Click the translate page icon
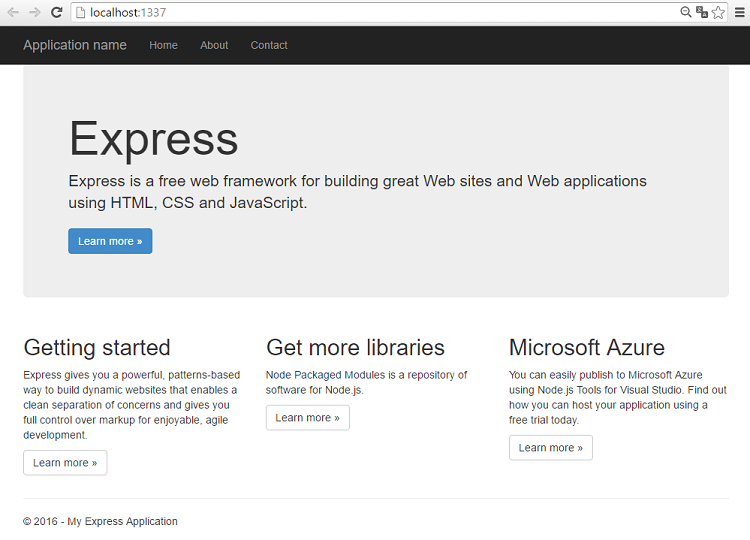 tap(702, 12)
